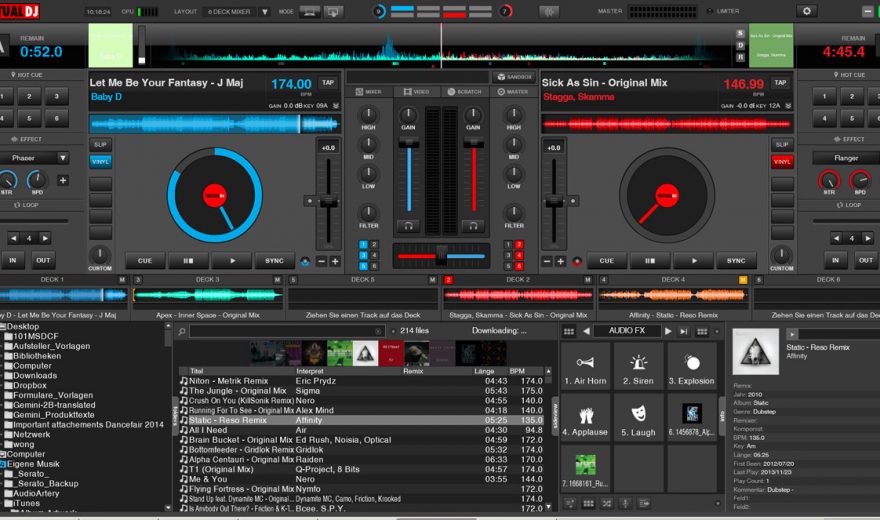Play the Explosion sample pad
880x520 pixels.
tap(692, 367)
